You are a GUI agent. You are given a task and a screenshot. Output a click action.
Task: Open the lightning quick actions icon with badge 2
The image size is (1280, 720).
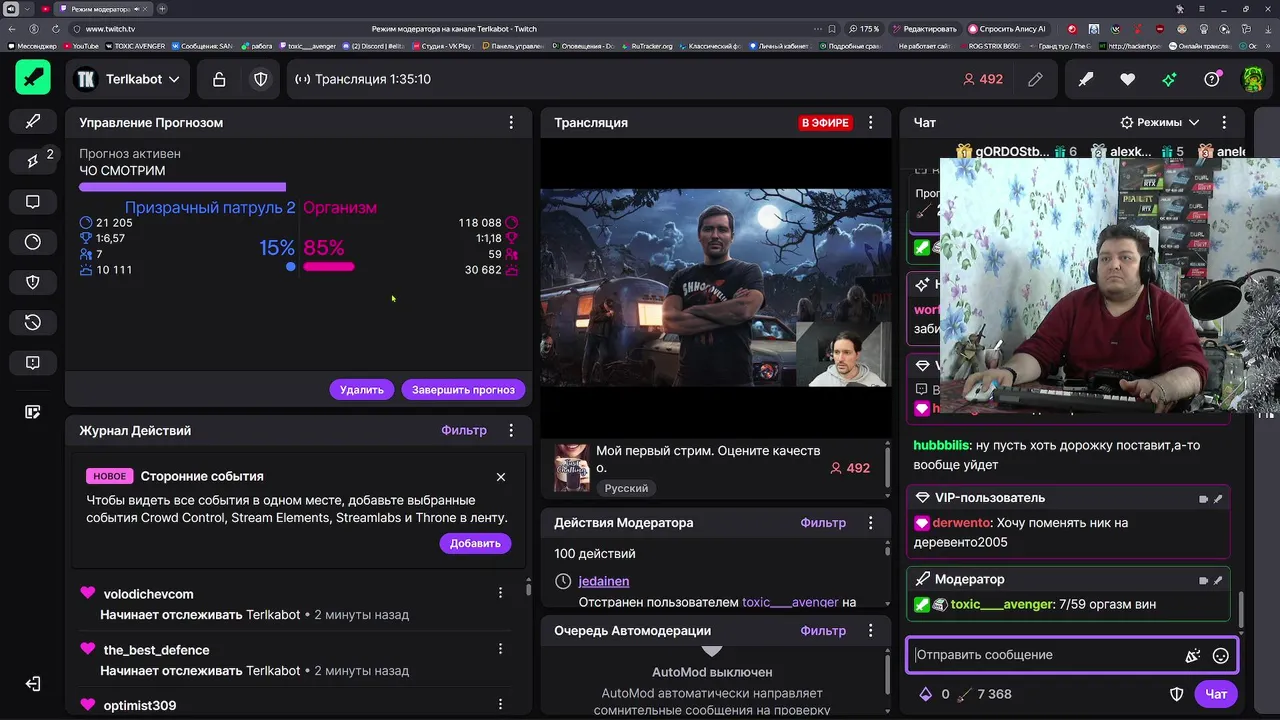[33, 161]
